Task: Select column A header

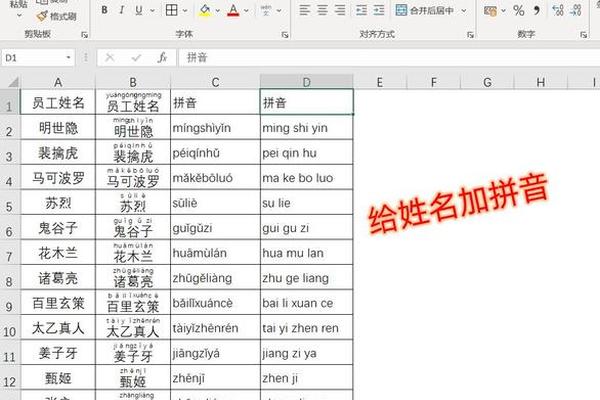Action: pyautogui.click(x=58, y=82)
